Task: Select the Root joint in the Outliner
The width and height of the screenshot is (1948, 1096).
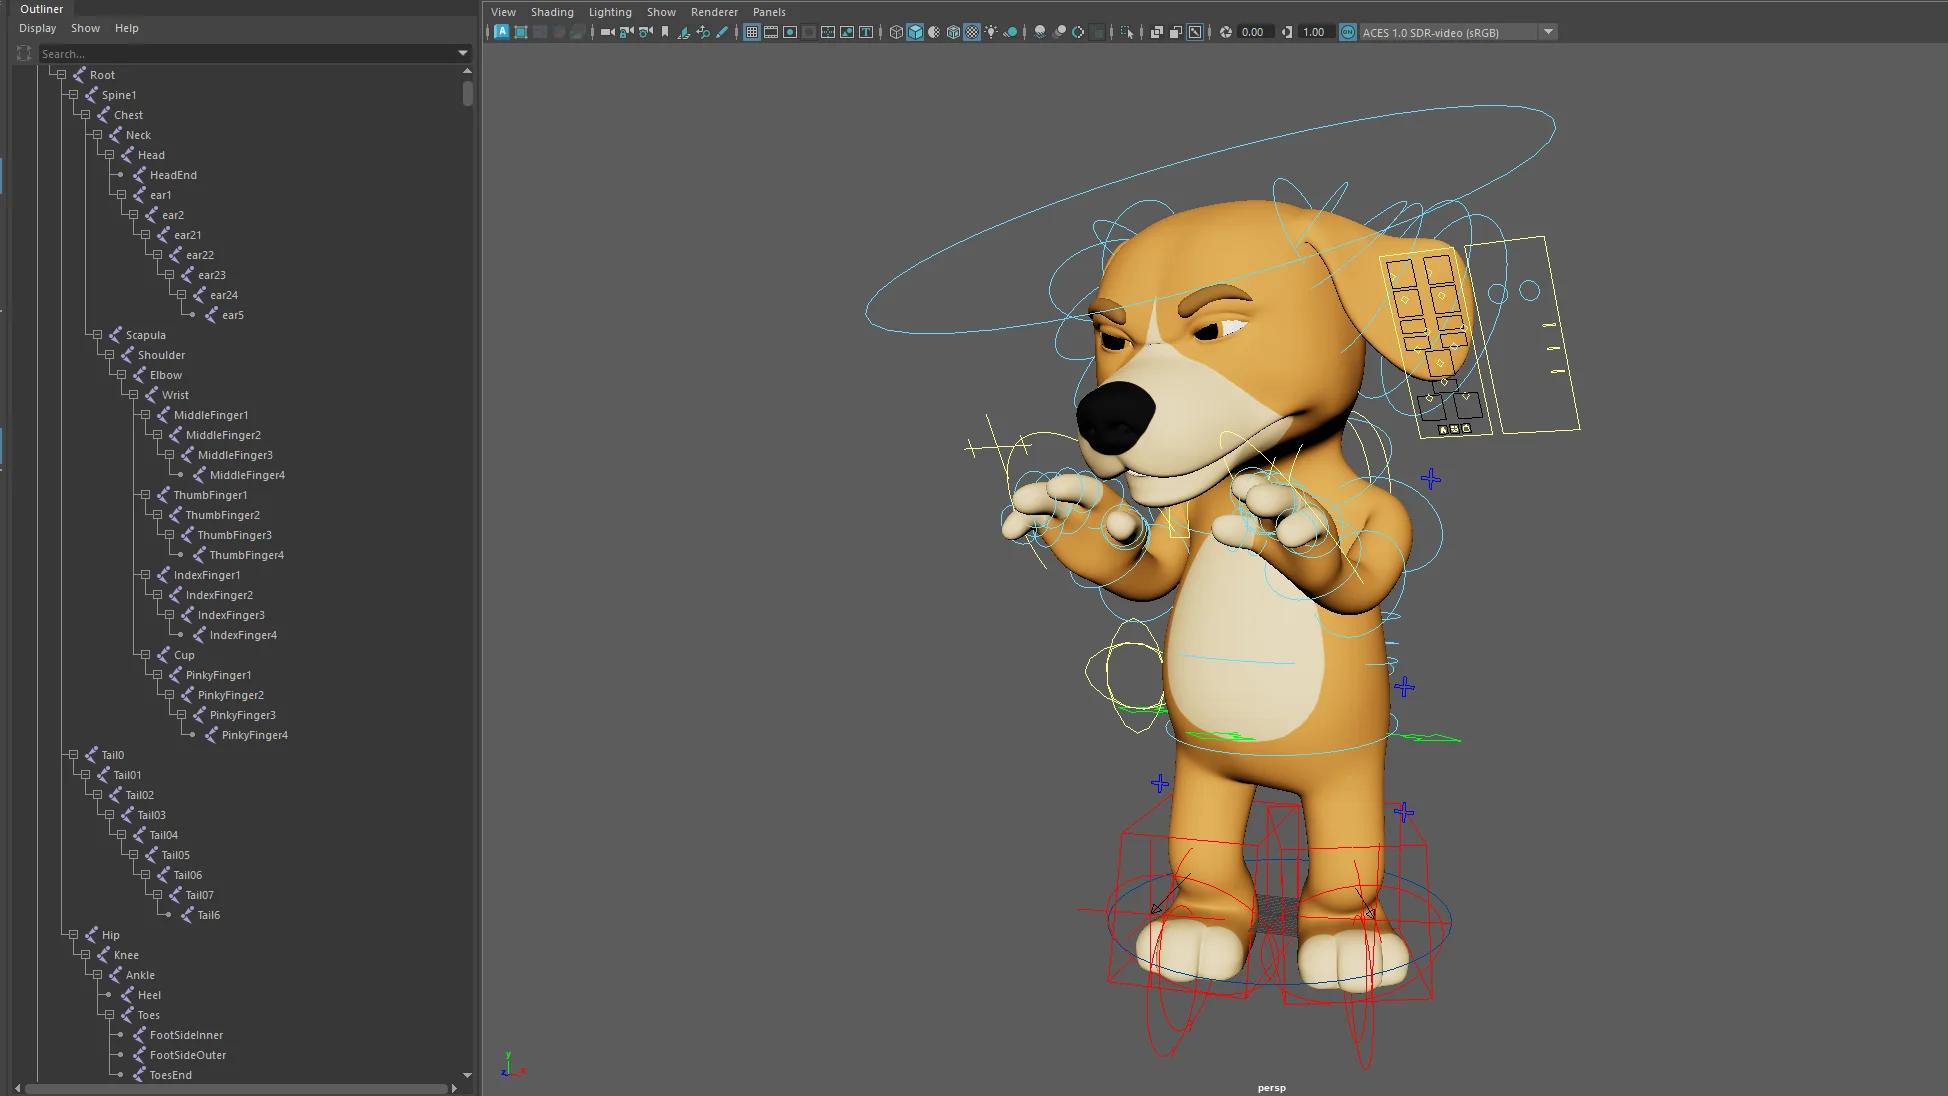Action: coord(103,74)
